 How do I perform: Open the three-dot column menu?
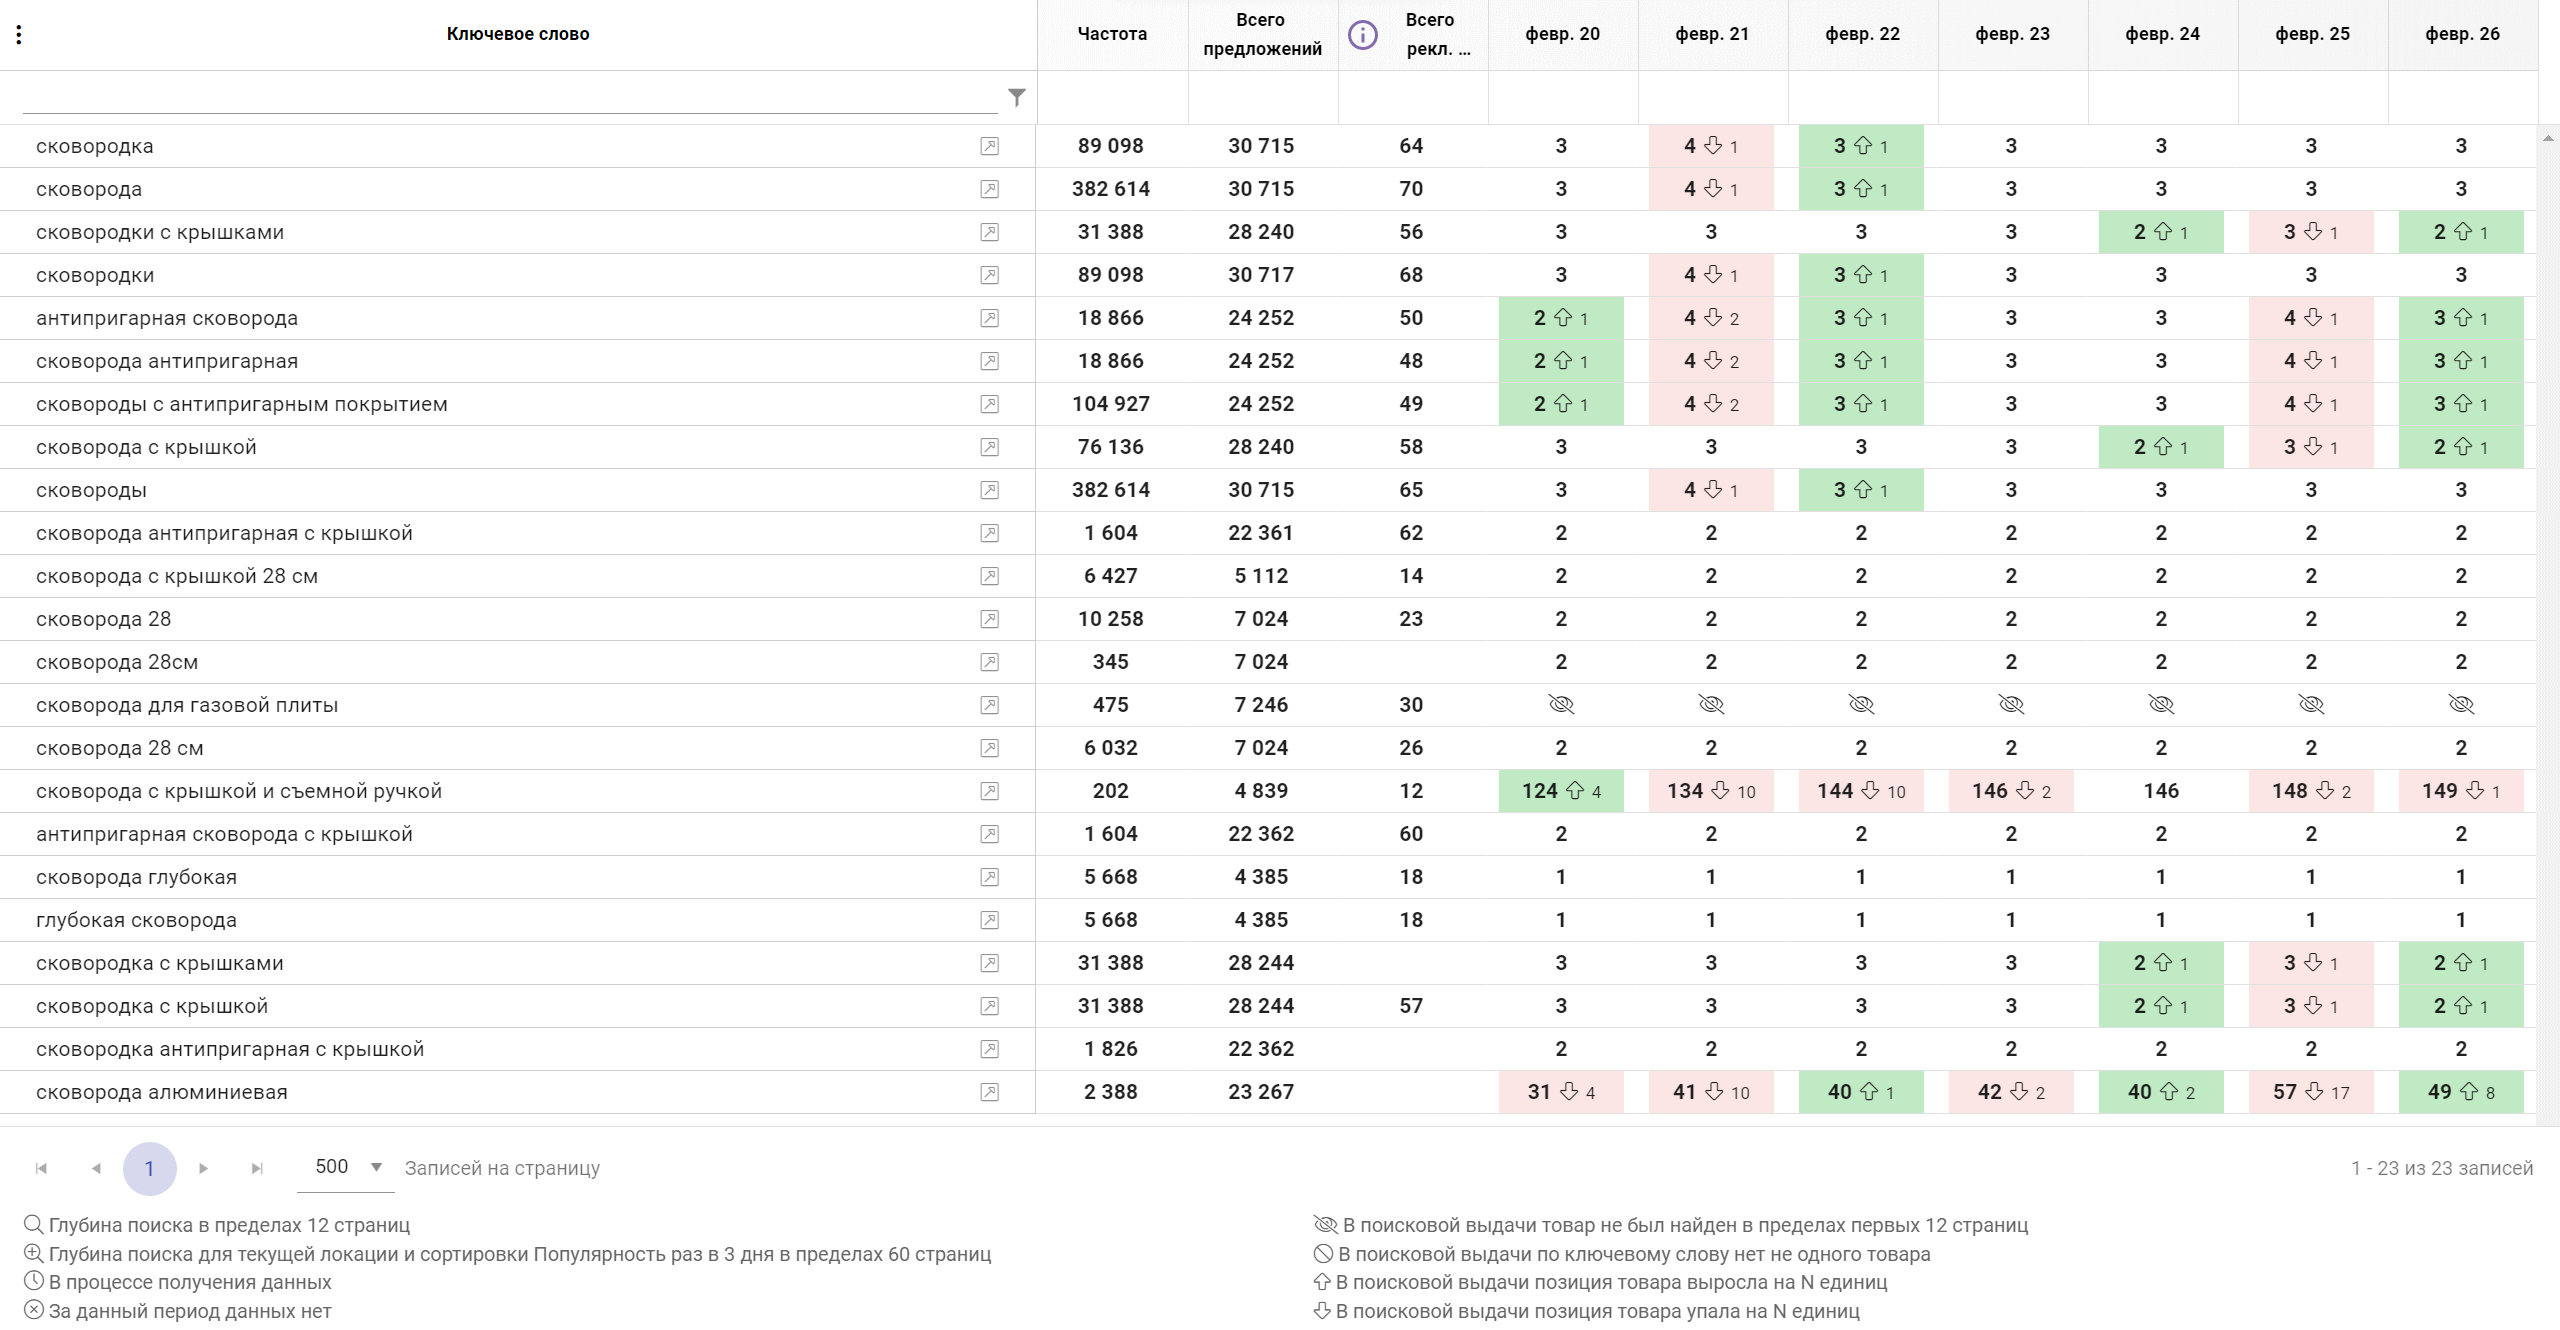(x=19, y=35)
